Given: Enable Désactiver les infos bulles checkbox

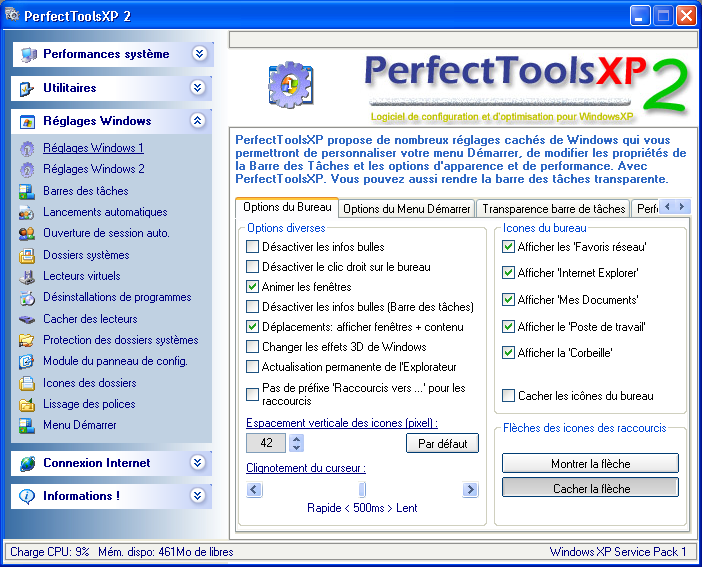Looking at the screenshot, I should click(x=253, y=247).
